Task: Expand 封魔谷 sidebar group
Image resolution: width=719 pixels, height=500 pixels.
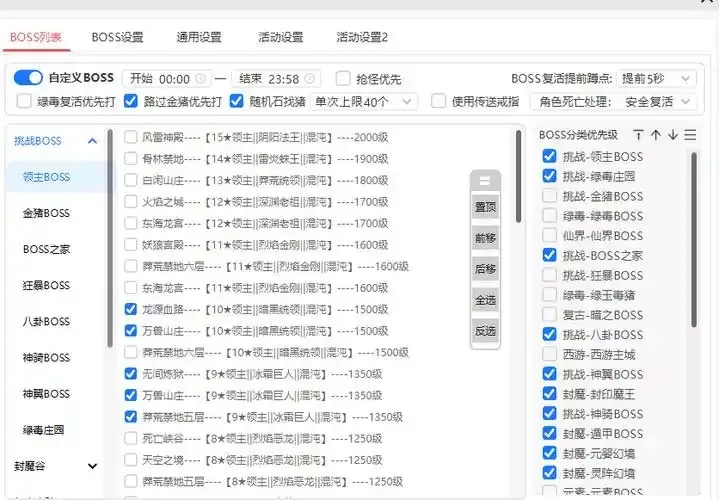Action: tap(92, 466)
